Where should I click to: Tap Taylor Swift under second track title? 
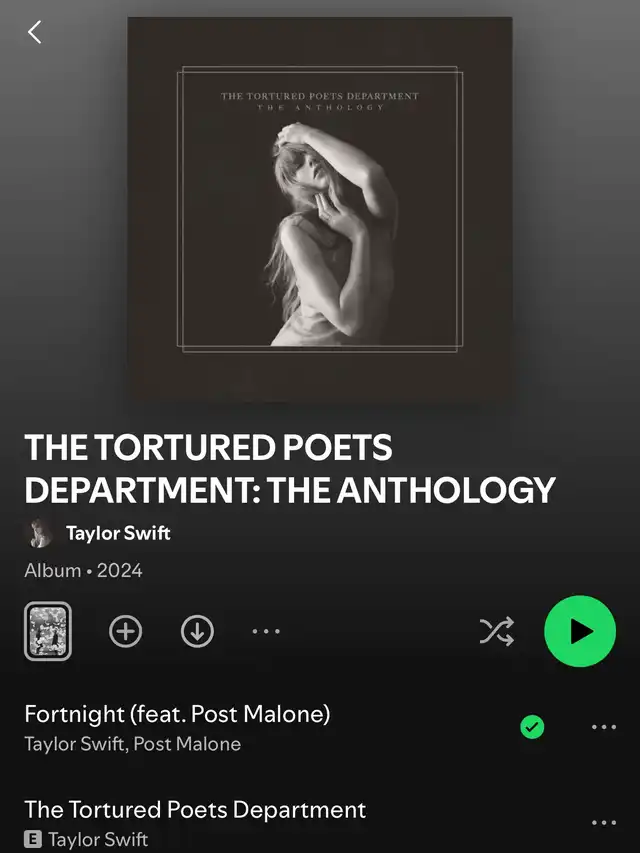click(98, 839)
